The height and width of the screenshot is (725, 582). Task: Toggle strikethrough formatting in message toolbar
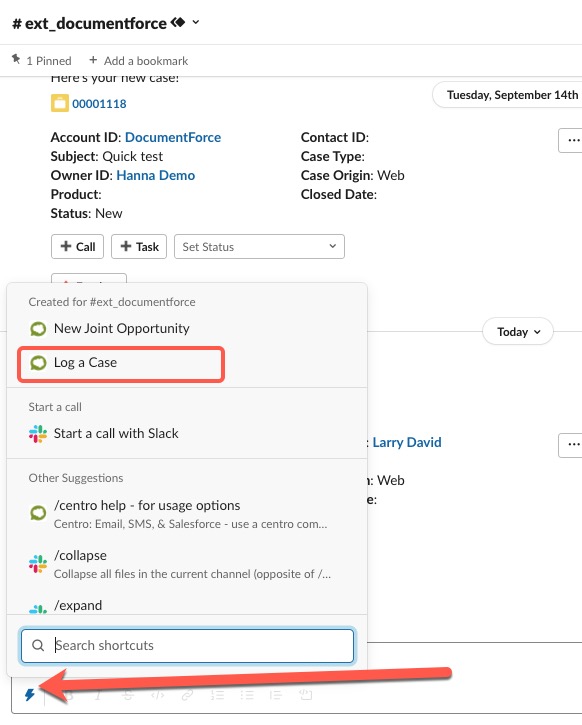pyautogui.click(x=128, y=695)
